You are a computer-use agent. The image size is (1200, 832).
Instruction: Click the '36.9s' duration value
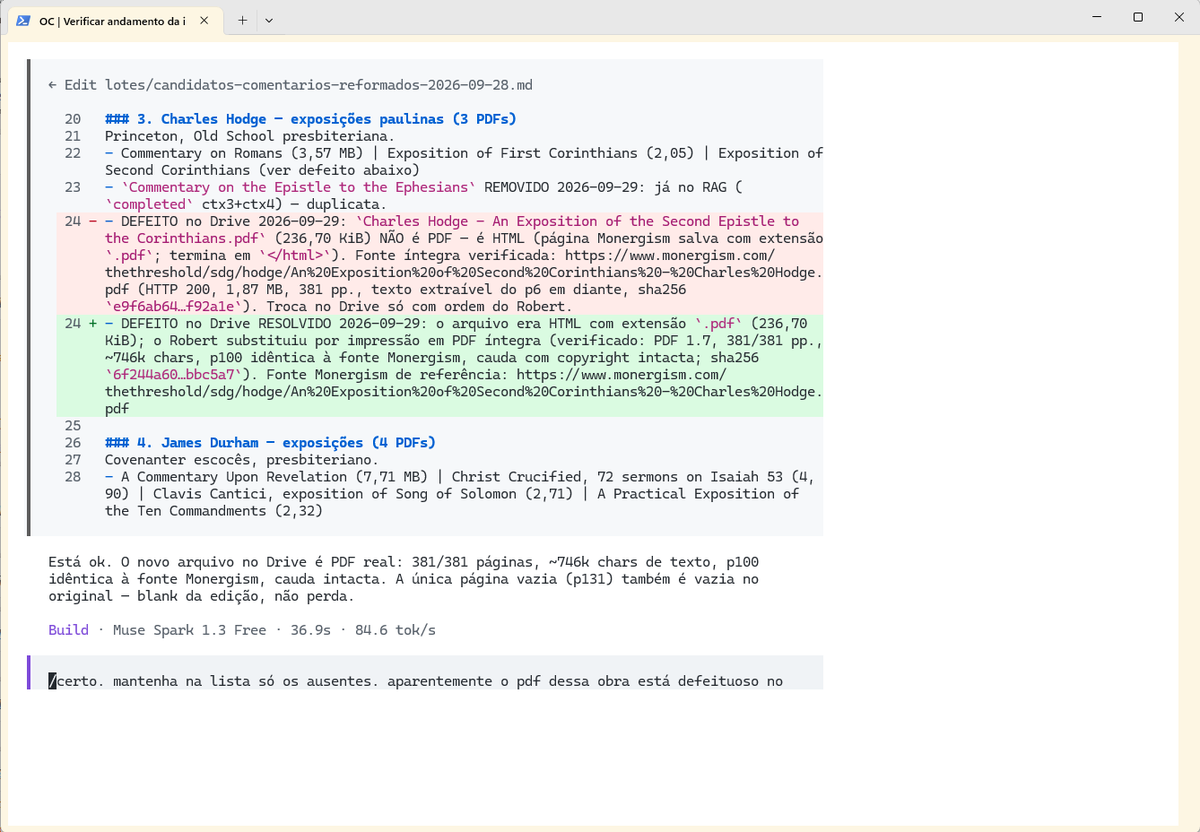click(x=310, y=630)
